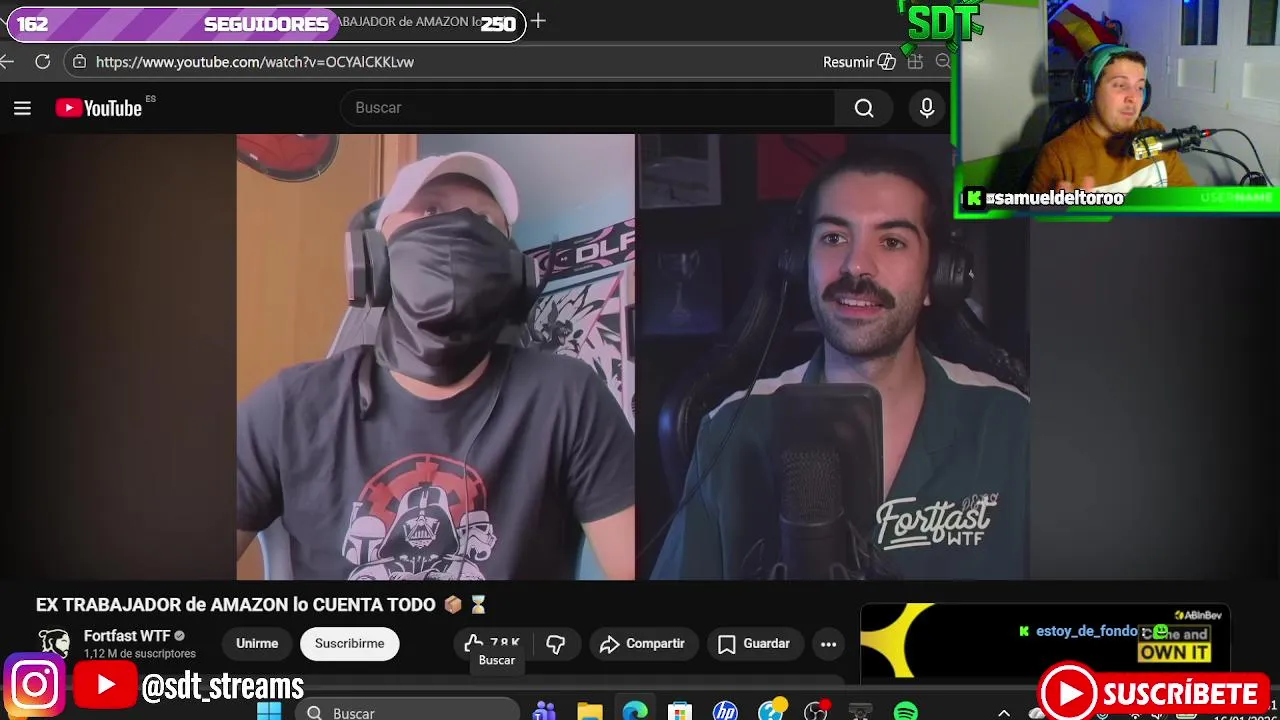Click Suscribirme to subscribe

point(349,644)
